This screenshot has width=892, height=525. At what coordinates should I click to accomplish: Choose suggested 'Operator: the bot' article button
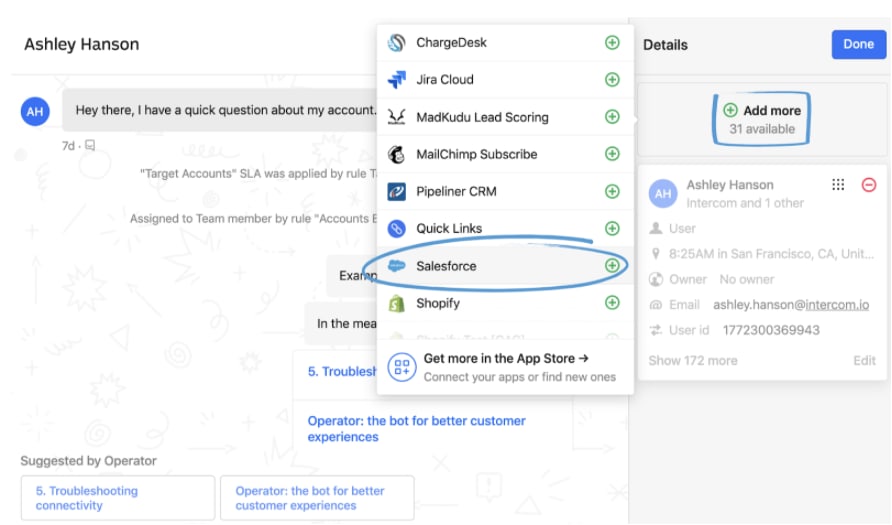tap(317, 498)
